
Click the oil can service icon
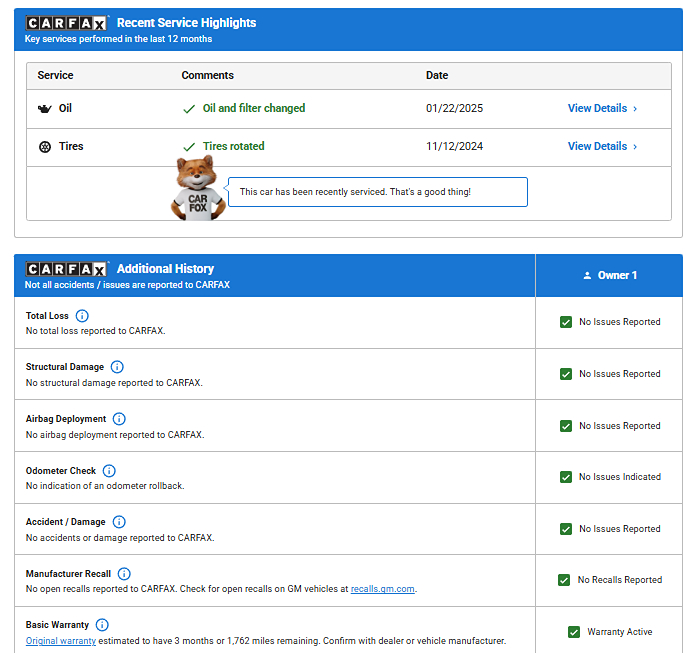(x=45, y=108)
